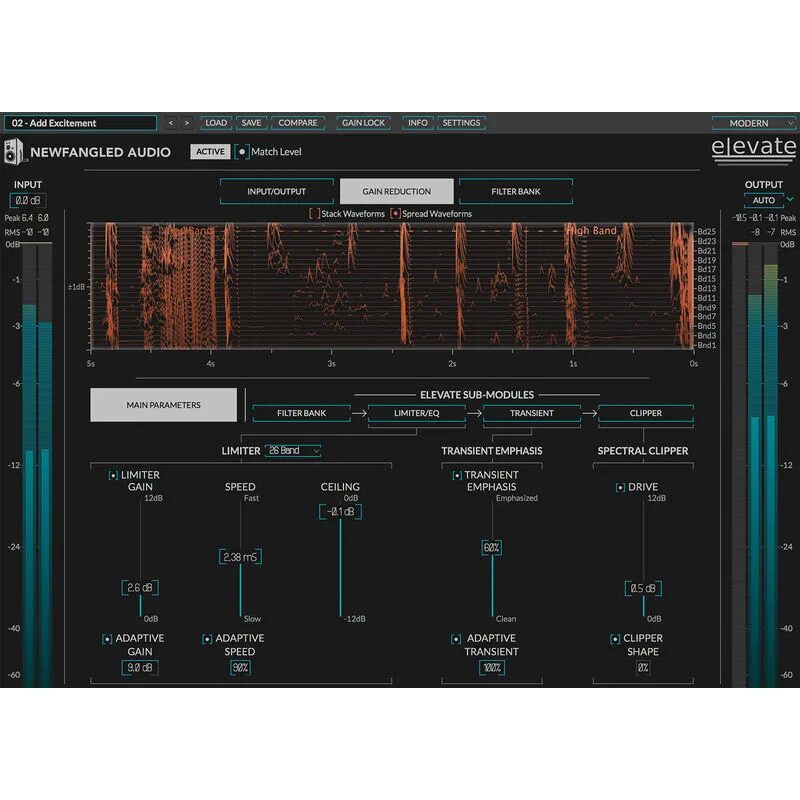Click the COMPARE button

297,122
